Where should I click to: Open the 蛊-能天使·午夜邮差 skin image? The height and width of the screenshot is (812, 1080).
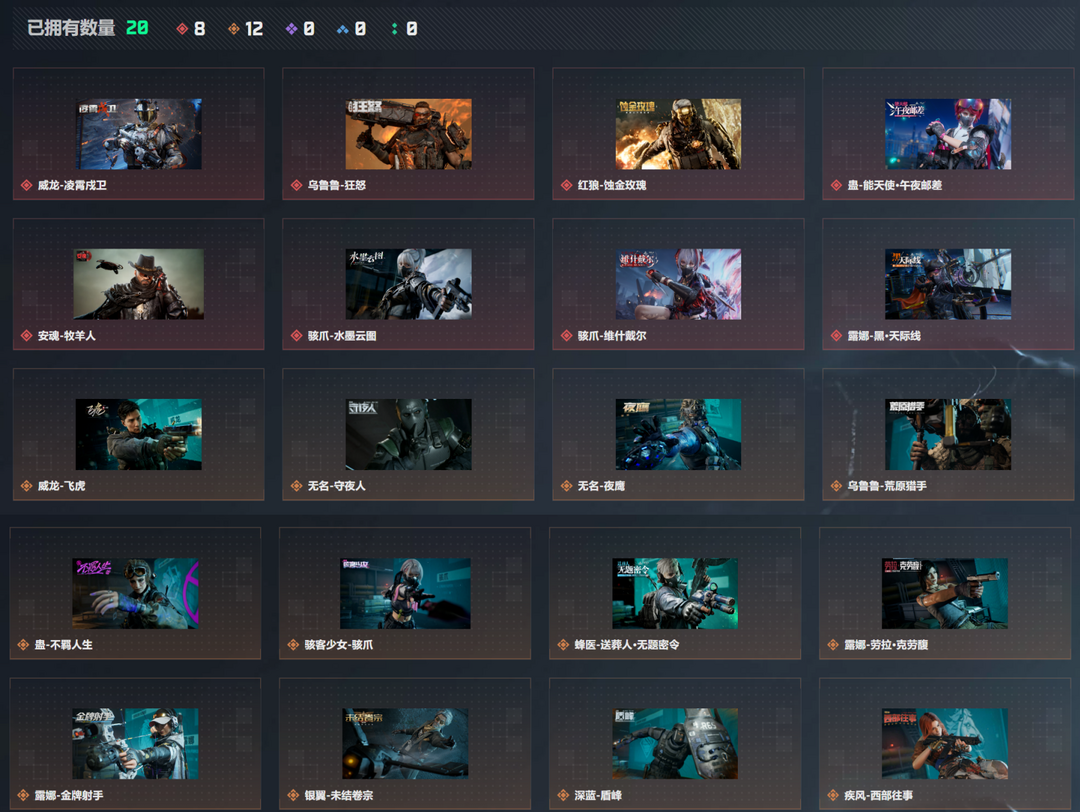pos(948,134)
